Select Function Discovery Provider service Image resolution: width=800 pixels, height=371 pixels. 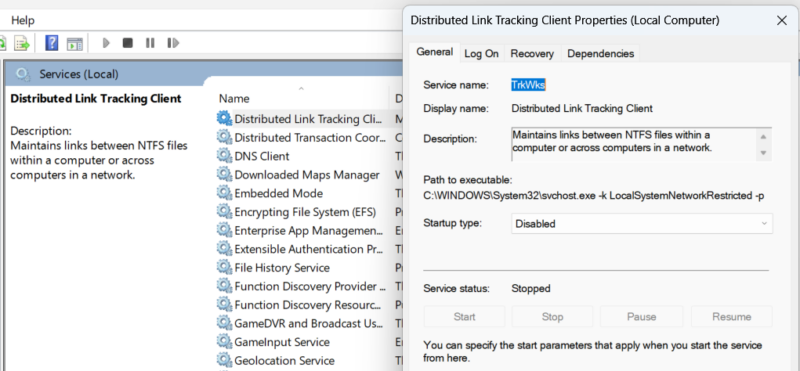click(x=309, y=286)
